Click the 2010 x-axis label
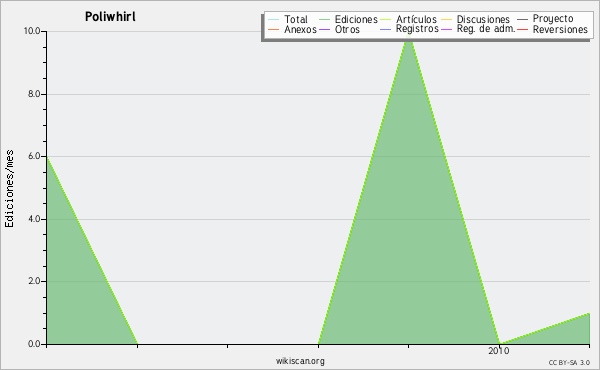The height and width of the screenshot is (370, 600). [x=499, y=351]
